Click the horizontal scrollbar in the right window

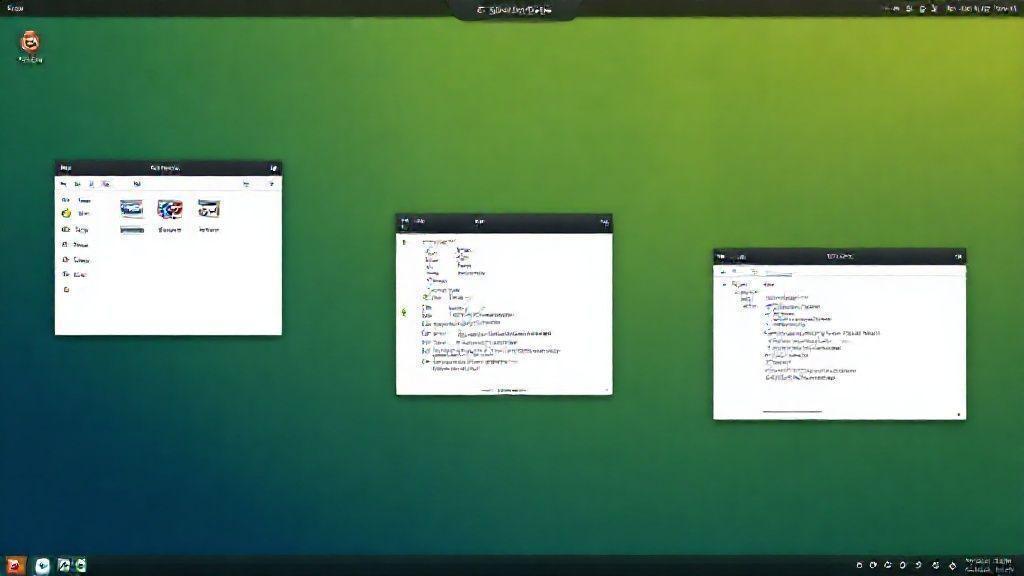click(x=792, y=411)
